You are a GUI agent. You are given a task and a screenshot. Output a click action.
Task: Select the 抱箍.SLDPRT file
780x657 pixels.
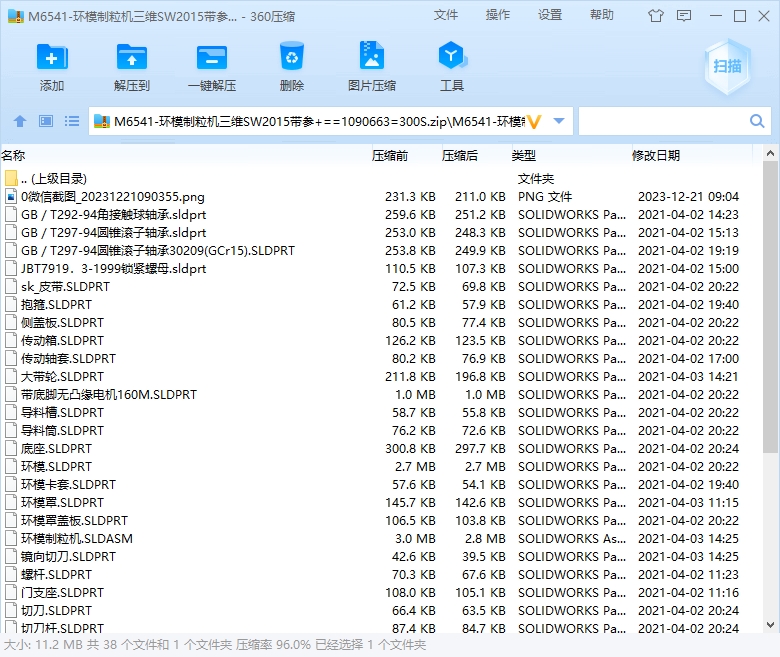(x=381, y=304)
